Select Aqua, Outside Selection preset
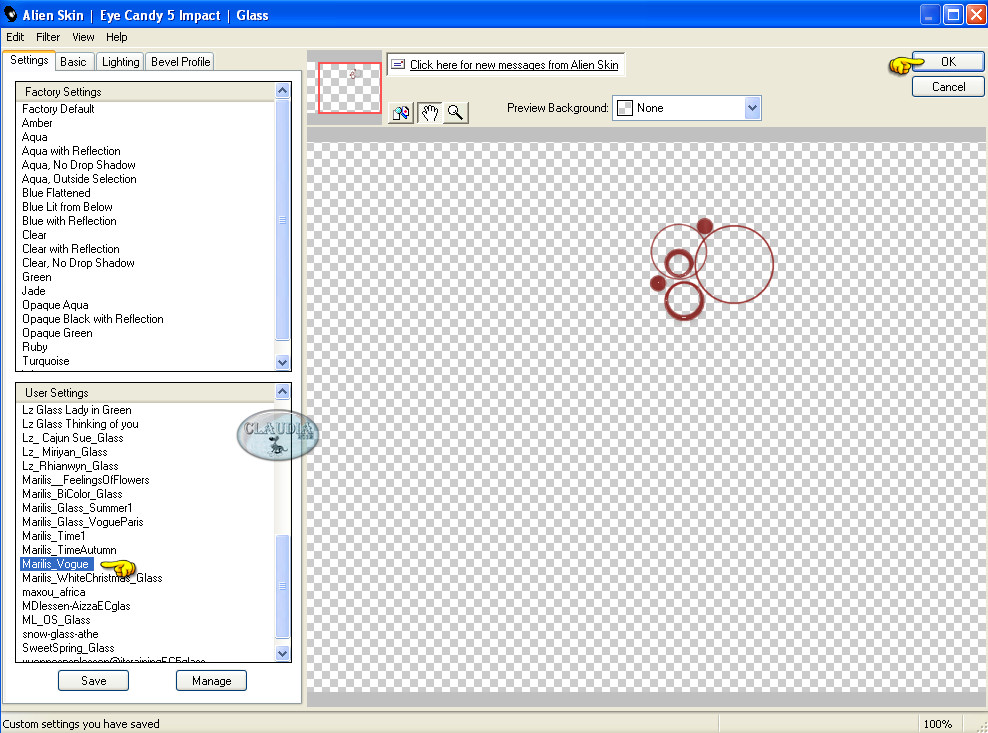988x733 pixels. [79, 179]
